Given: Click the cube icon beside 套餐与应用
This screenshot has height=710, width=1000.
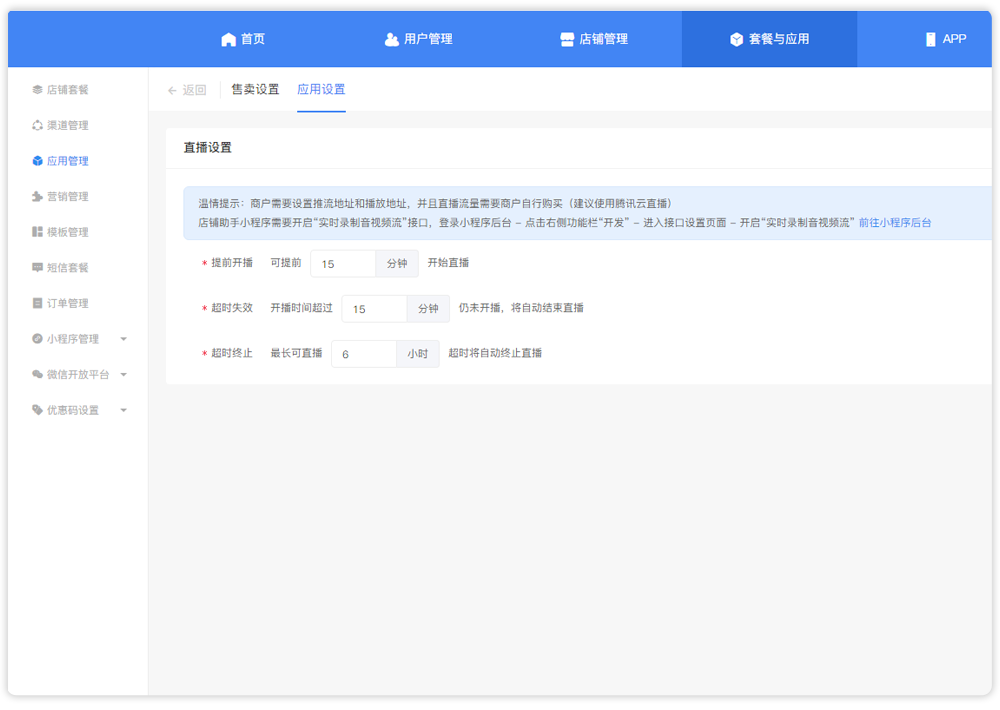Looking at the screenshot, I should pyautogui.click(x=737, y=39).
